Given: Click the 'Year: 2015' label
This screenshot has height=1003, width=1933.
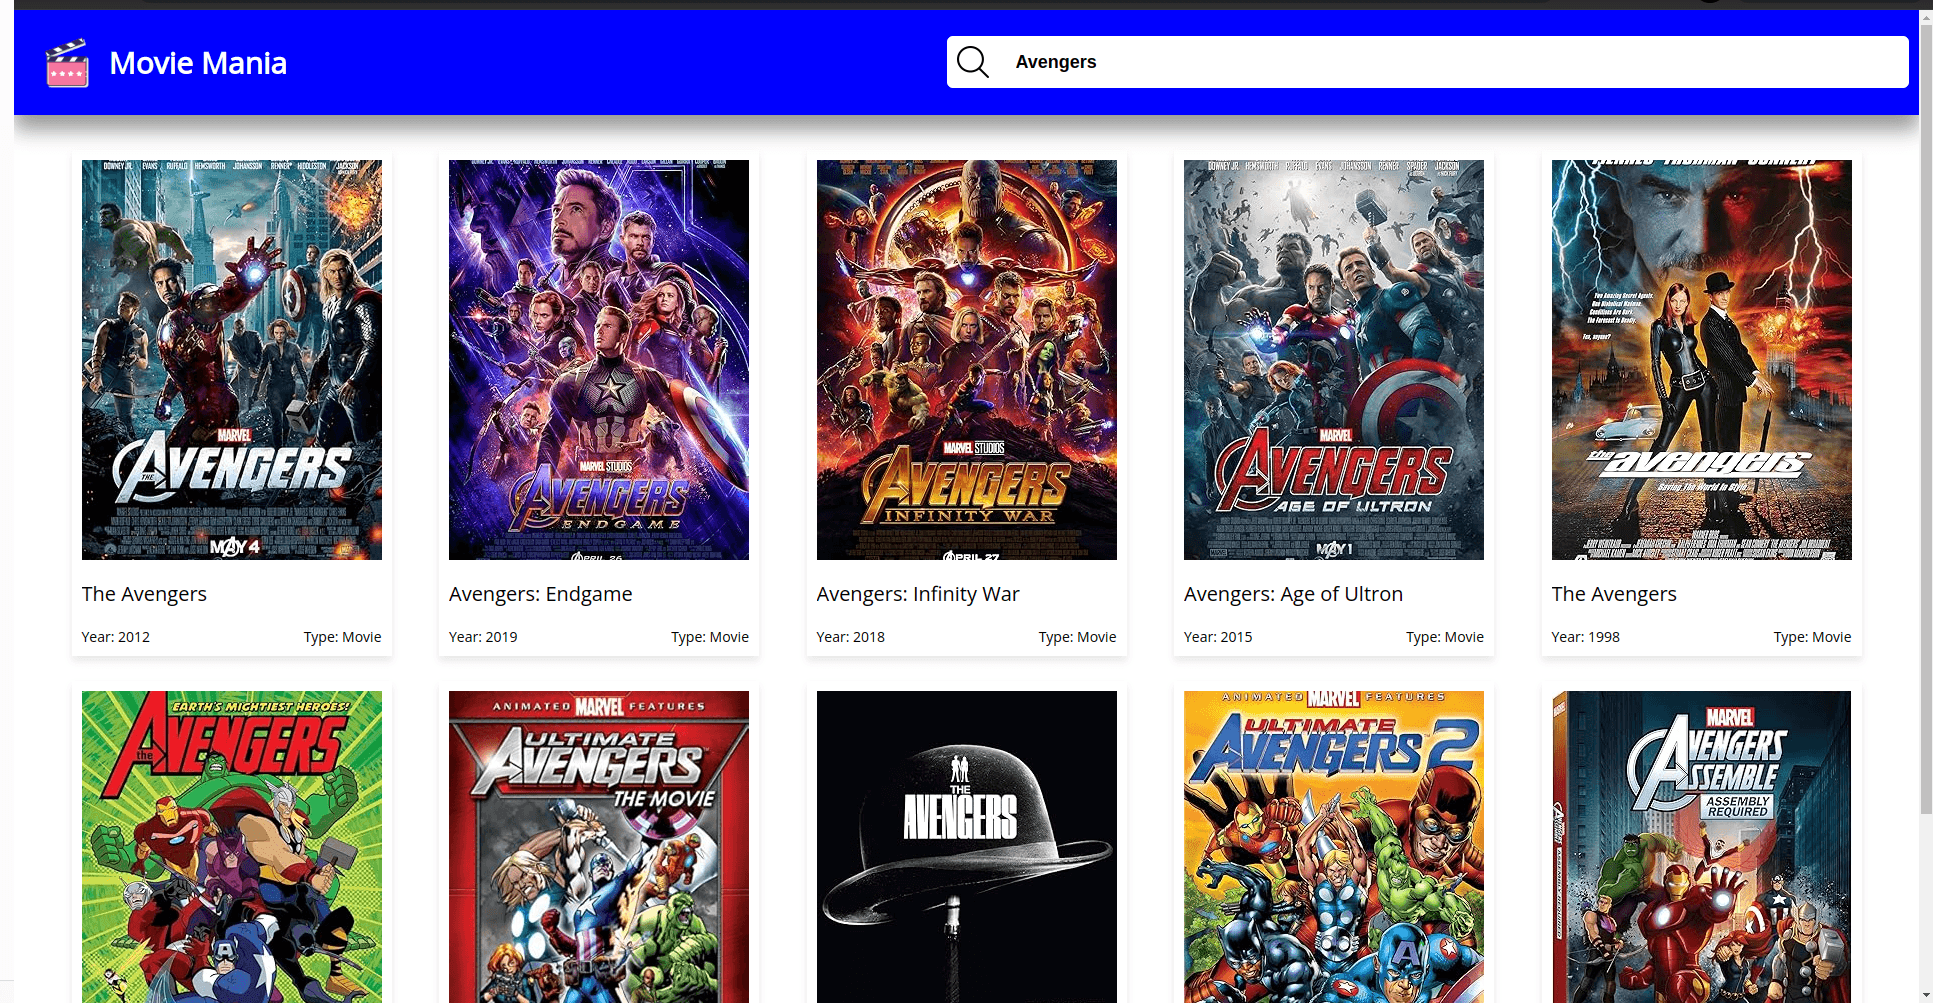Looking at the screenshot, I should tap(1218, 637).
